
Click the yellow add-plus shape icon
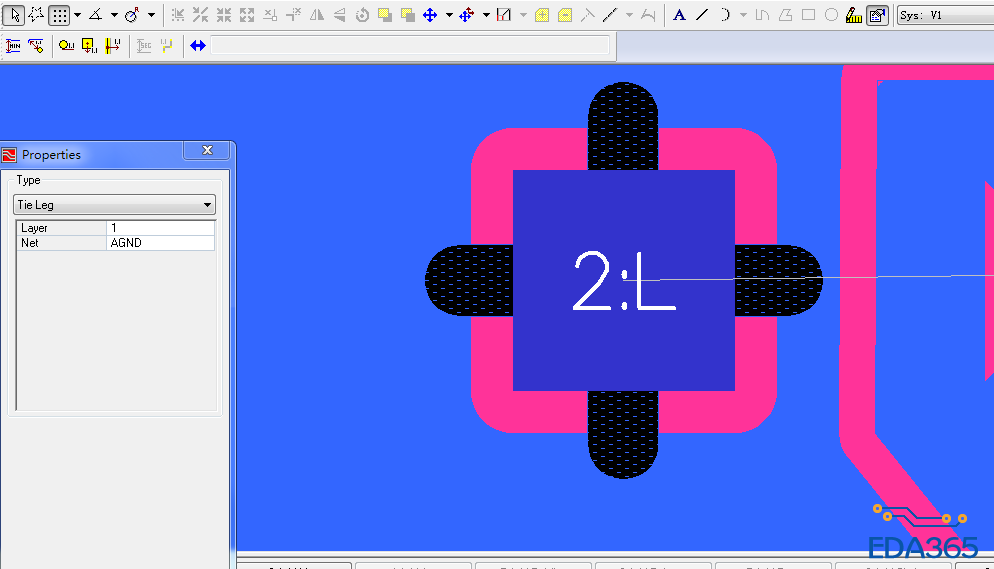point(542,15)
